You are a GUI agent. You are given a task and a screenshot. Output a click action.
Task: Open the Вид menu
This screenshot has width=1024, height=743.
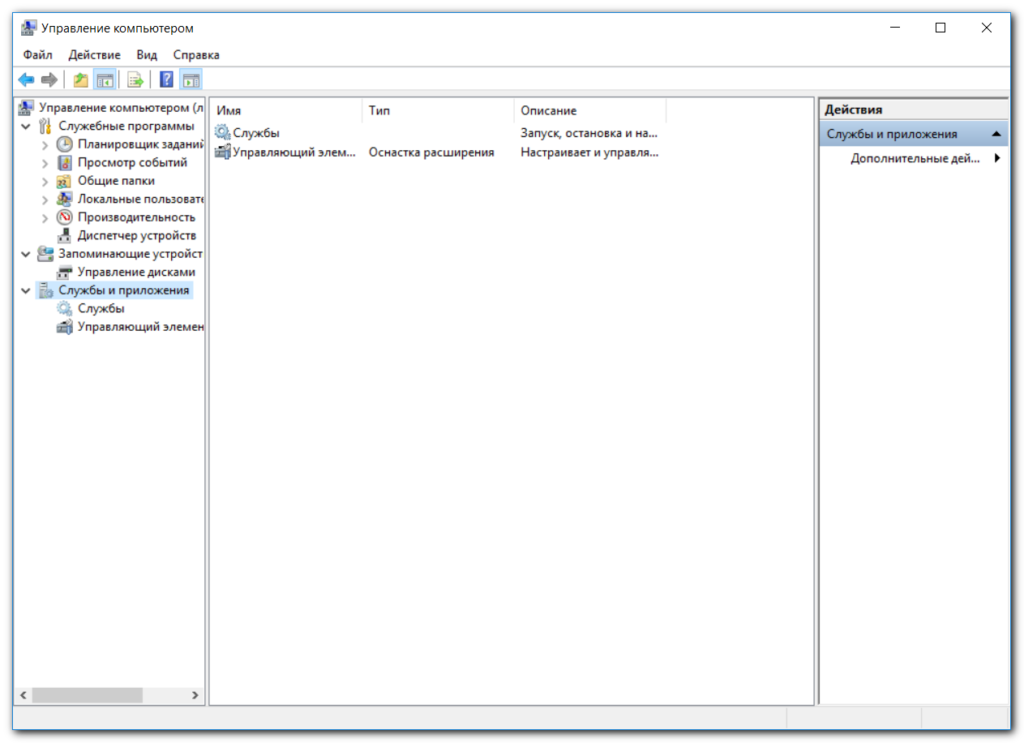tap(147, 55)
